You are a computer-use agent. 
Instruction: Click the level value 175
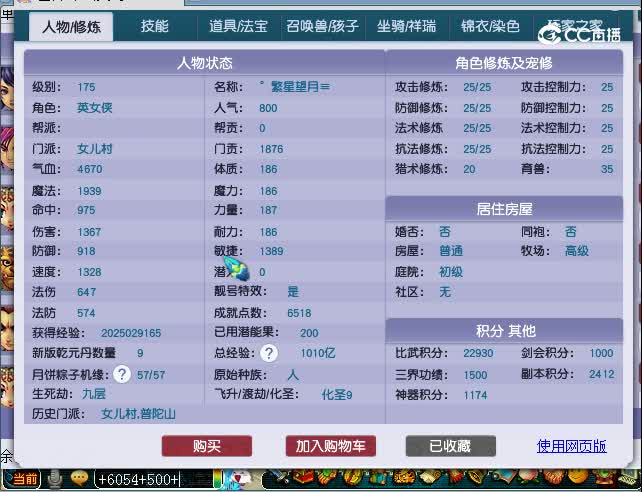(86, 87)
